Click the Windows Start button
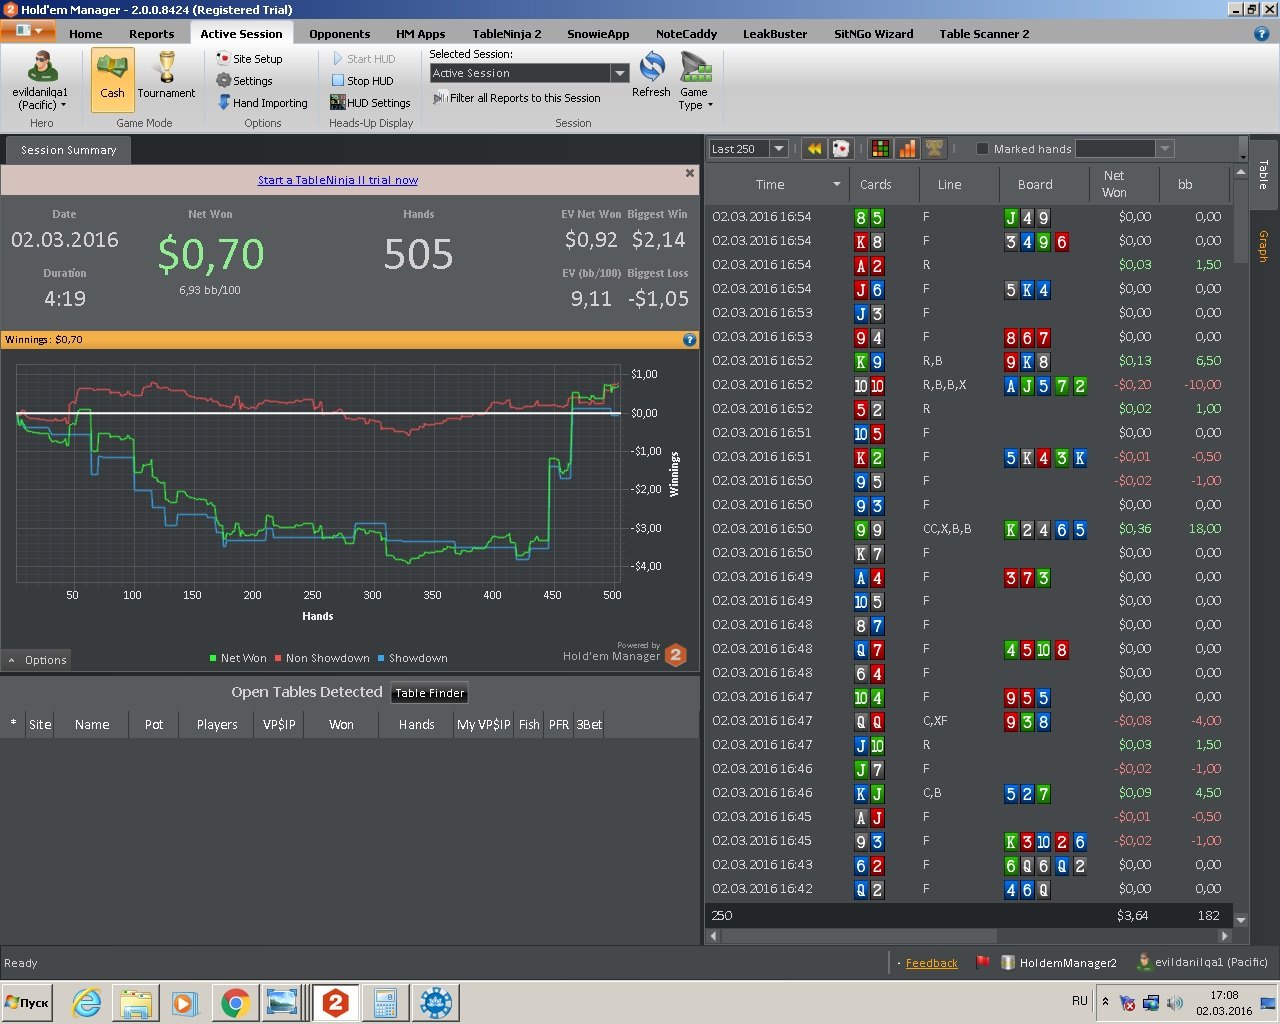 click(27, 1002)
